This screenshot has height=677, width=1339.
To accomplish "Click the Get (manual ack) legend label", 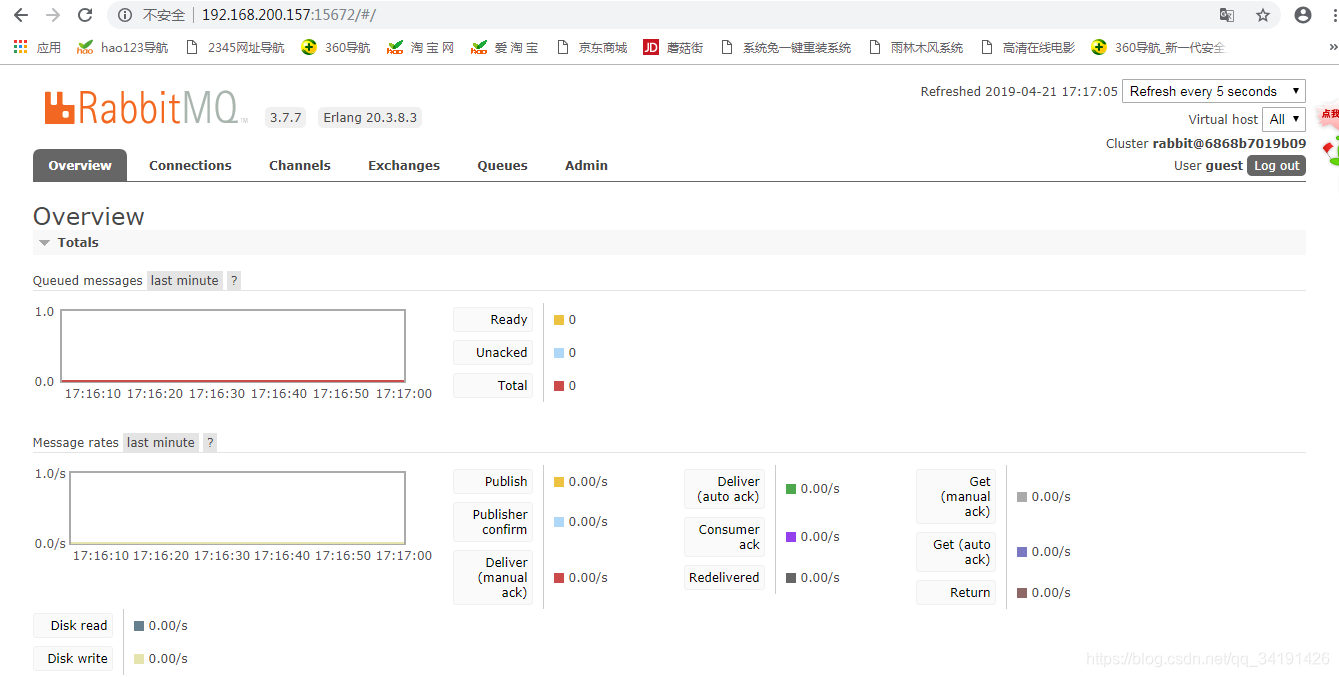I will [956, 497].
